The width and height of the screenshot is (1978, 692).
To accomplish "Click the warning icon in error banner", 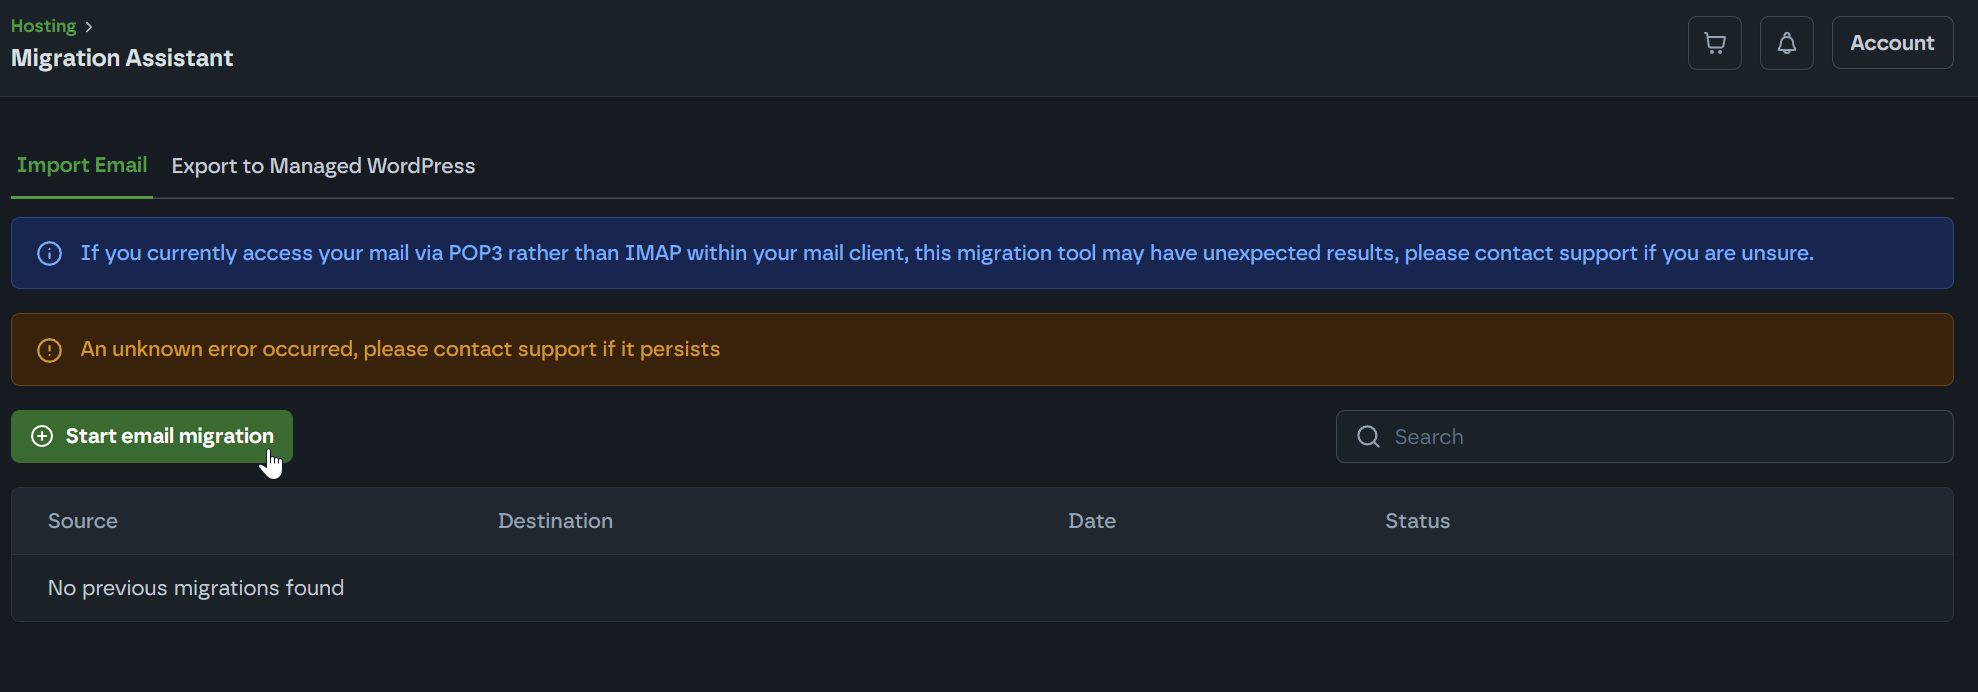I will tap(49, 350).
